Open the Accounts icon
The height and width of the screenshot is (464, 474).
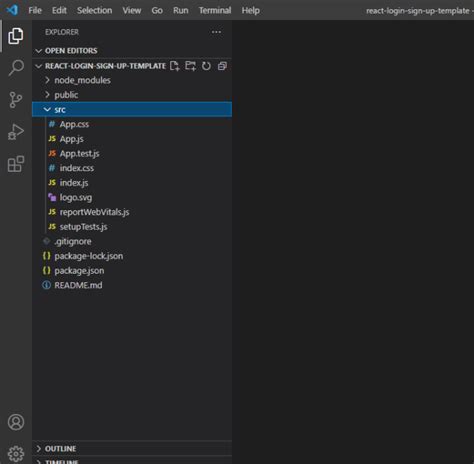[16, 422]
